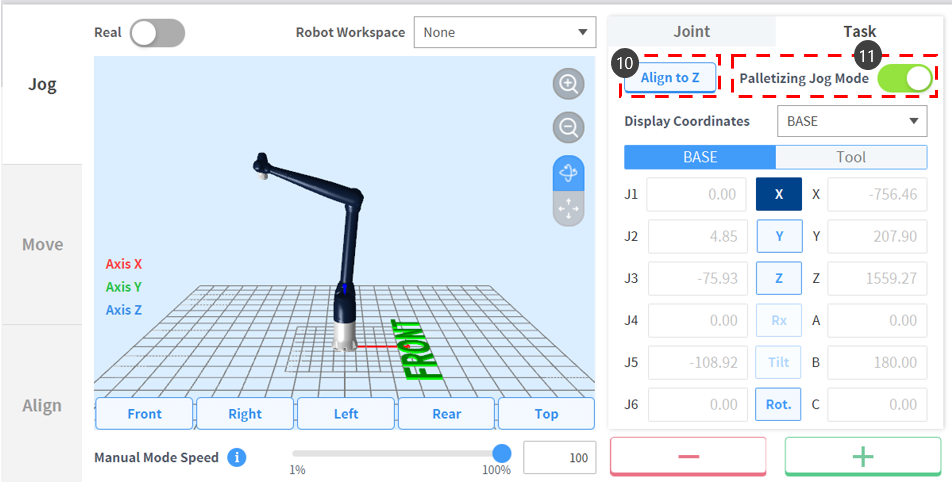Open the Align side tab
952x482 pixels.
coord(43,405)
